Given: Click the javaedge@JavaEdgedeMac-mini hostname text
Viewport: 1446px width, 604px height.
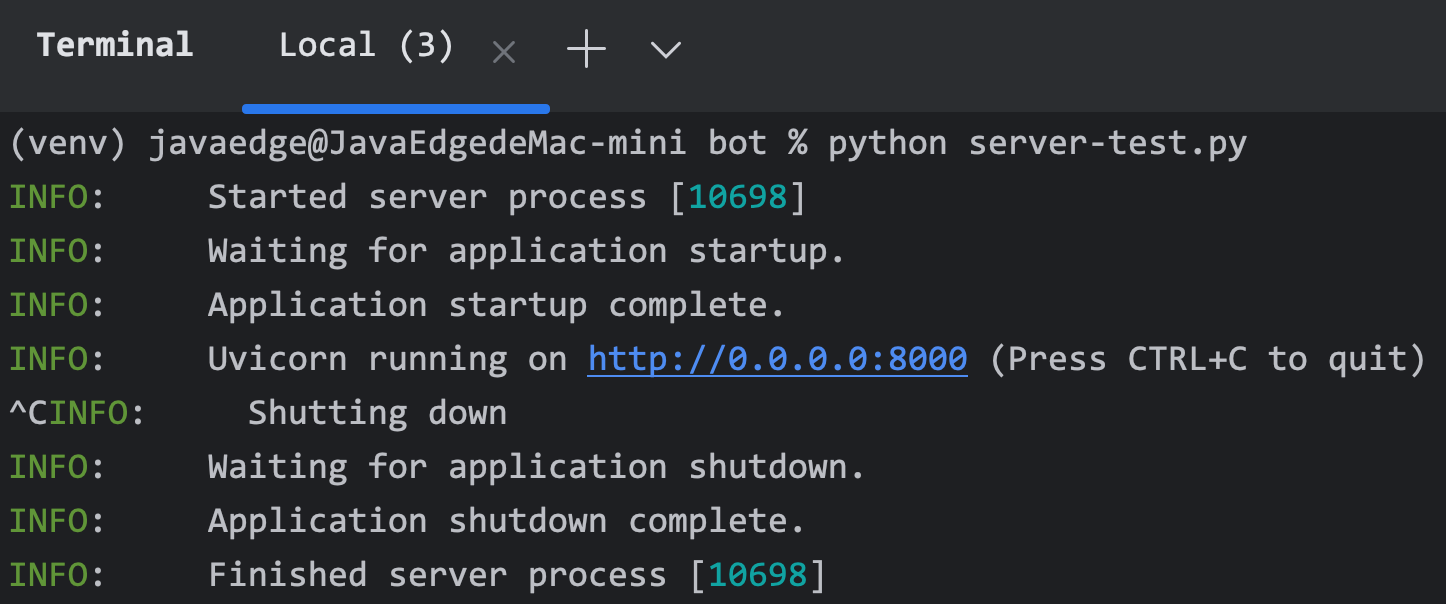Looking at the screenshot, I should click(417, 144).
